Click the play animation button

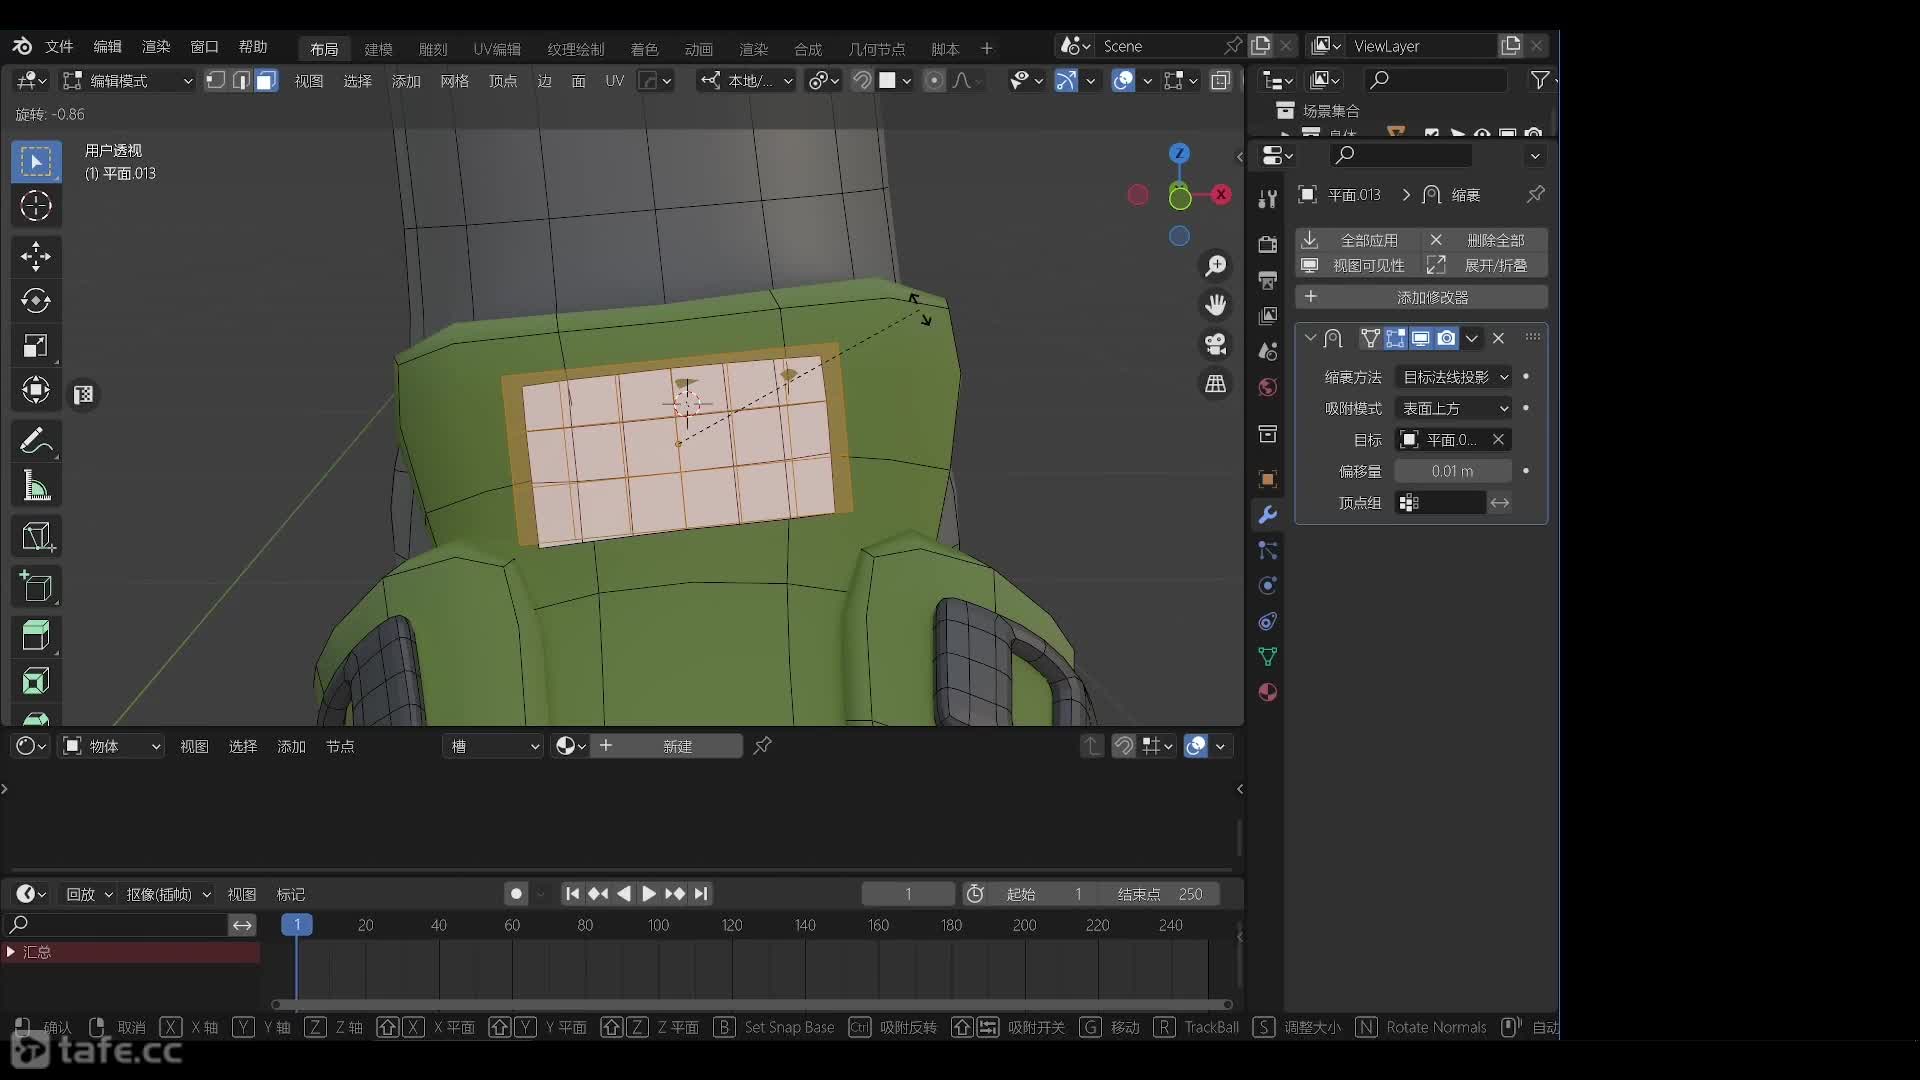(648, 894)
